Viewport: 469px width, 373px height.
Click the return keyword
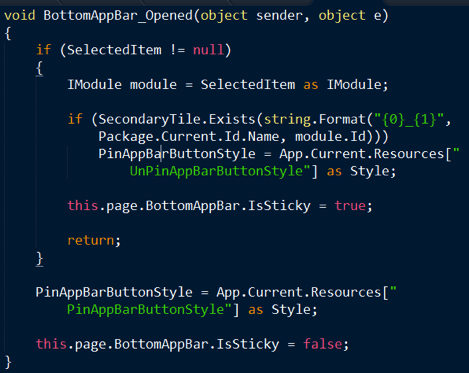91,240
